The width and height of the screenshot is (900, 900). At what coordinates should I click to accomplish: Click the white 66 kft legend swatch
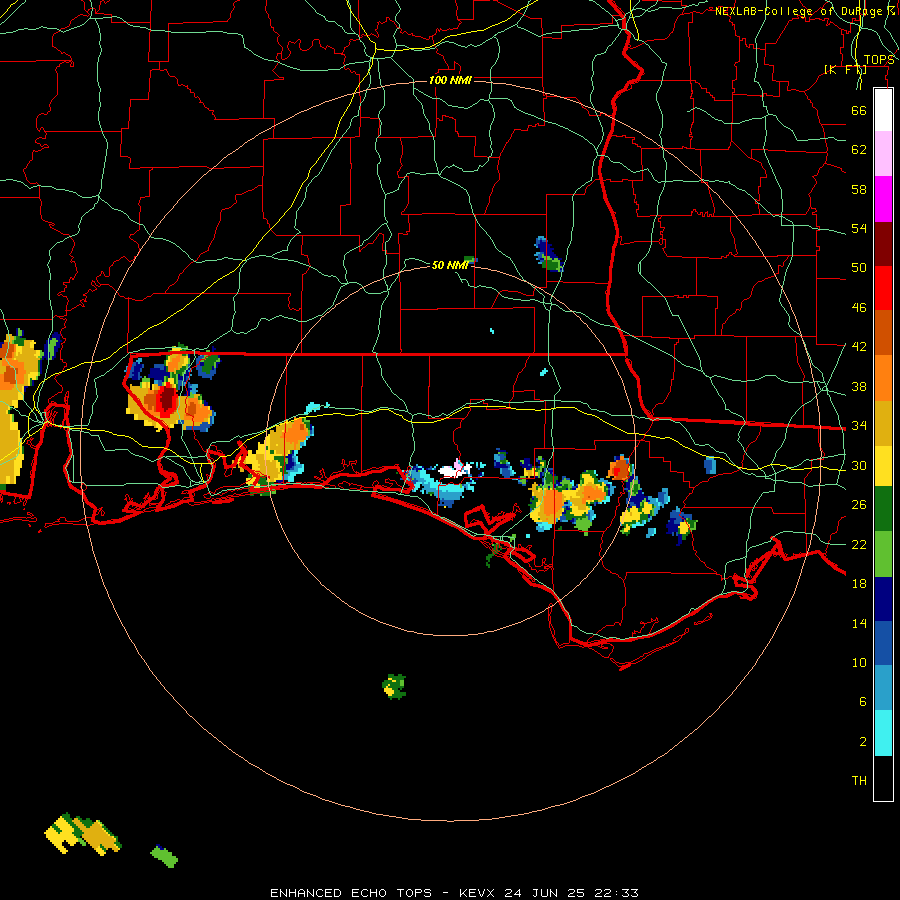883,110
